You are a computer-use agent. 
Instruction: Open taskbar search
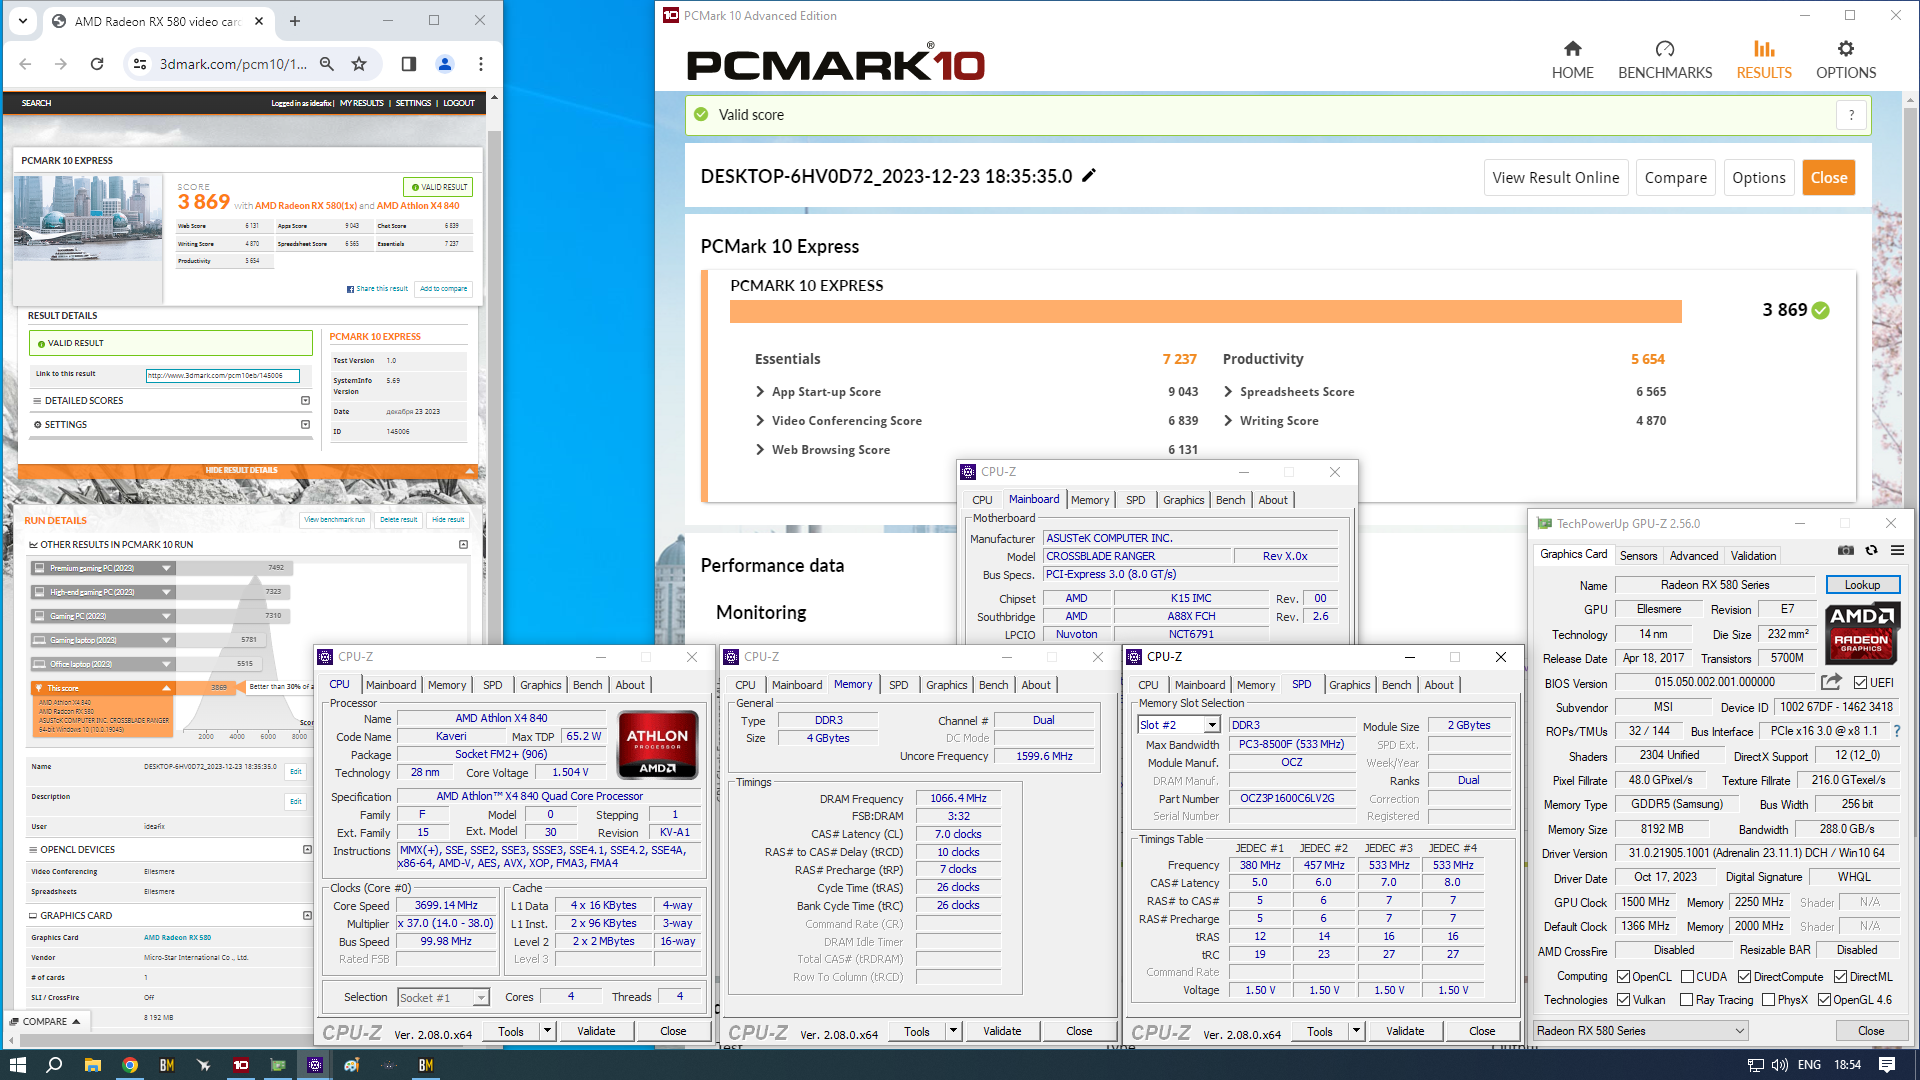tap(54, 1065)
